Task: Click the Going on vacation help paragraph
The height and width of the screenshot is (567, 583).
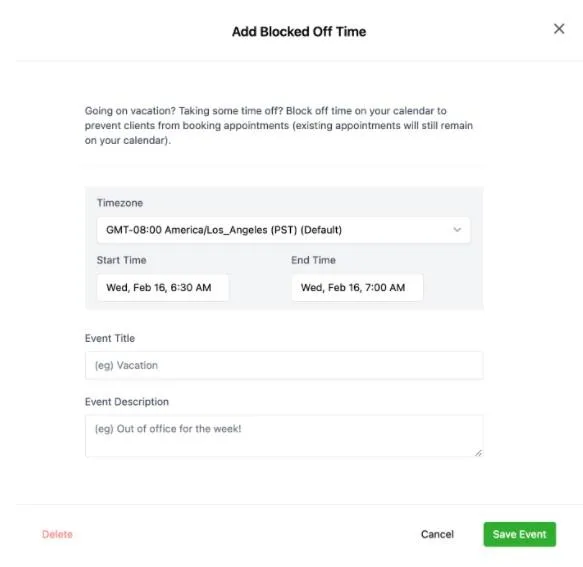Action: tap(279, 126)
